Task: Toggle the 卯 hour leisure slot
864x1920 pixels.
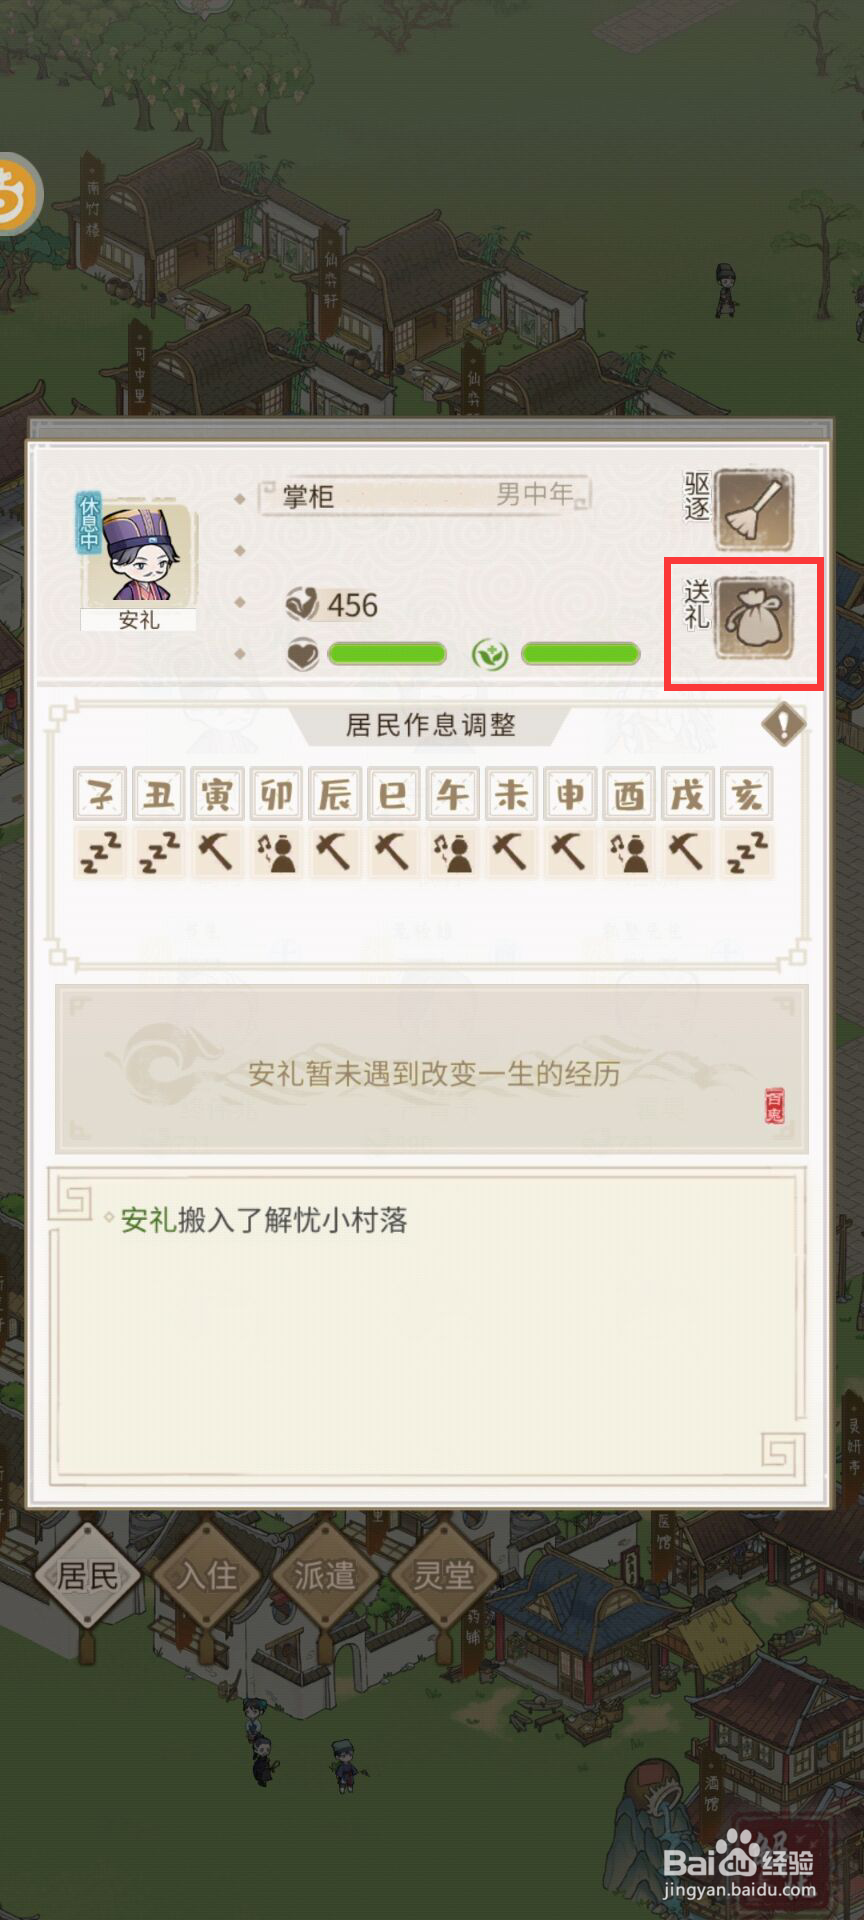Action: click(x=276, y=853)
